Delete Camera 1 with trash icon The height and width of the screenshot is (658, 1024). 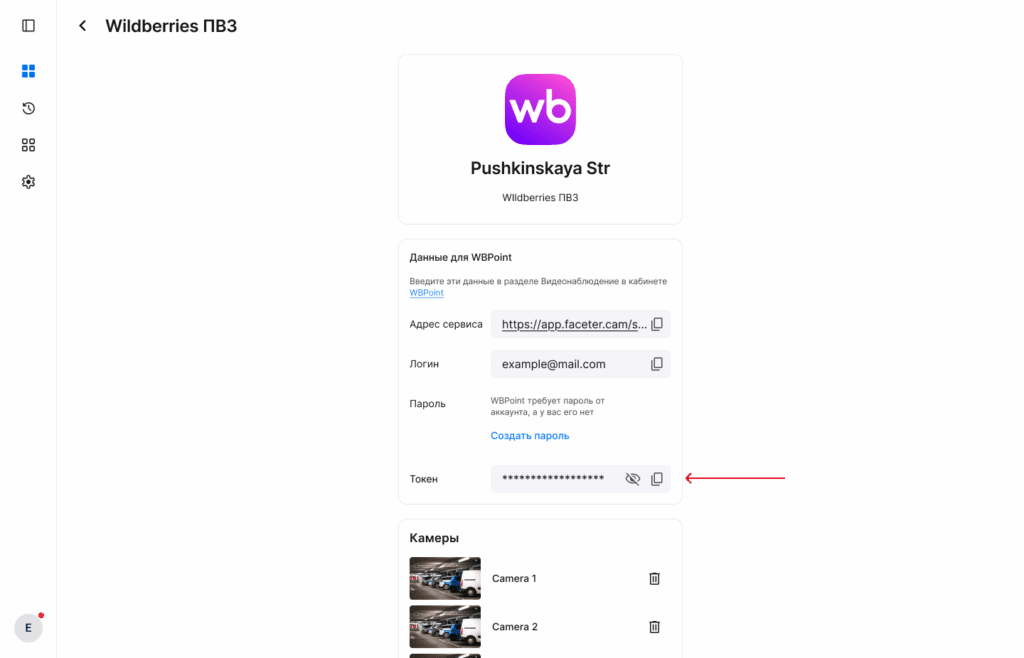pyautogui.click(x=655, y=578)
